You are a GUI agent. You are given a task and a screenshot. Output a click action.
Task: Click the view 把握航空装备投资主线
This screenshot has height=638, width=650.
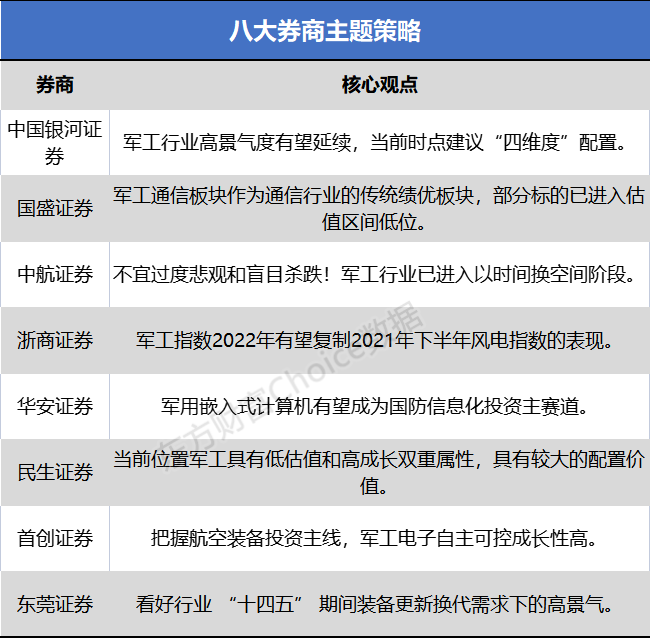point(380,539)
